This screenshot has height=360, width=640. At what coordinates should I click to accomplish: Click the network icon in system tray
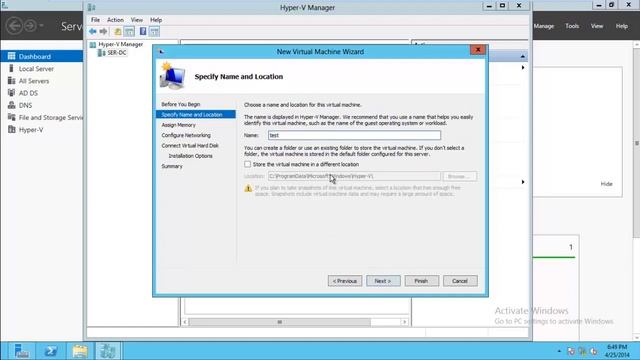582,351
